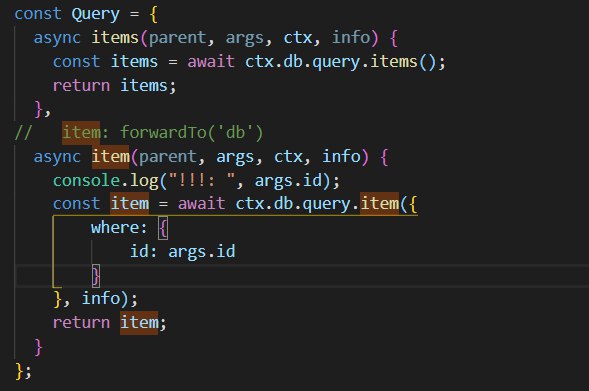
Task: Click 'log' in the console.log call
Action: [144, 180]
